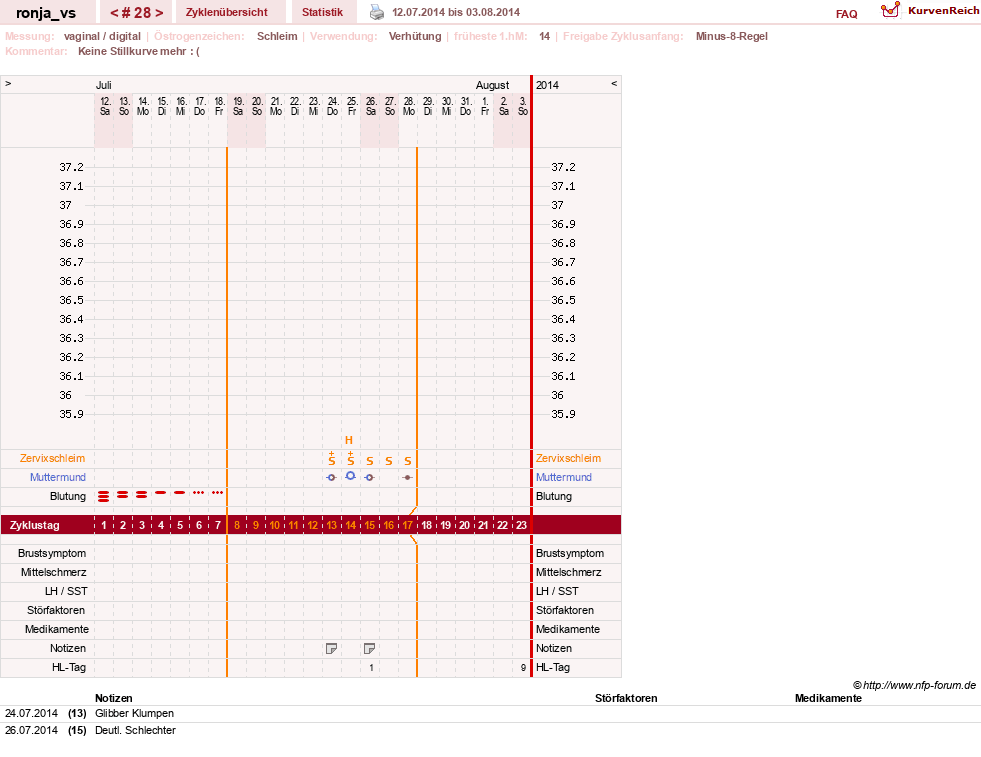
Task: Select cycle day 18 in Zyklustag row
Action: (x=426, y=525)
